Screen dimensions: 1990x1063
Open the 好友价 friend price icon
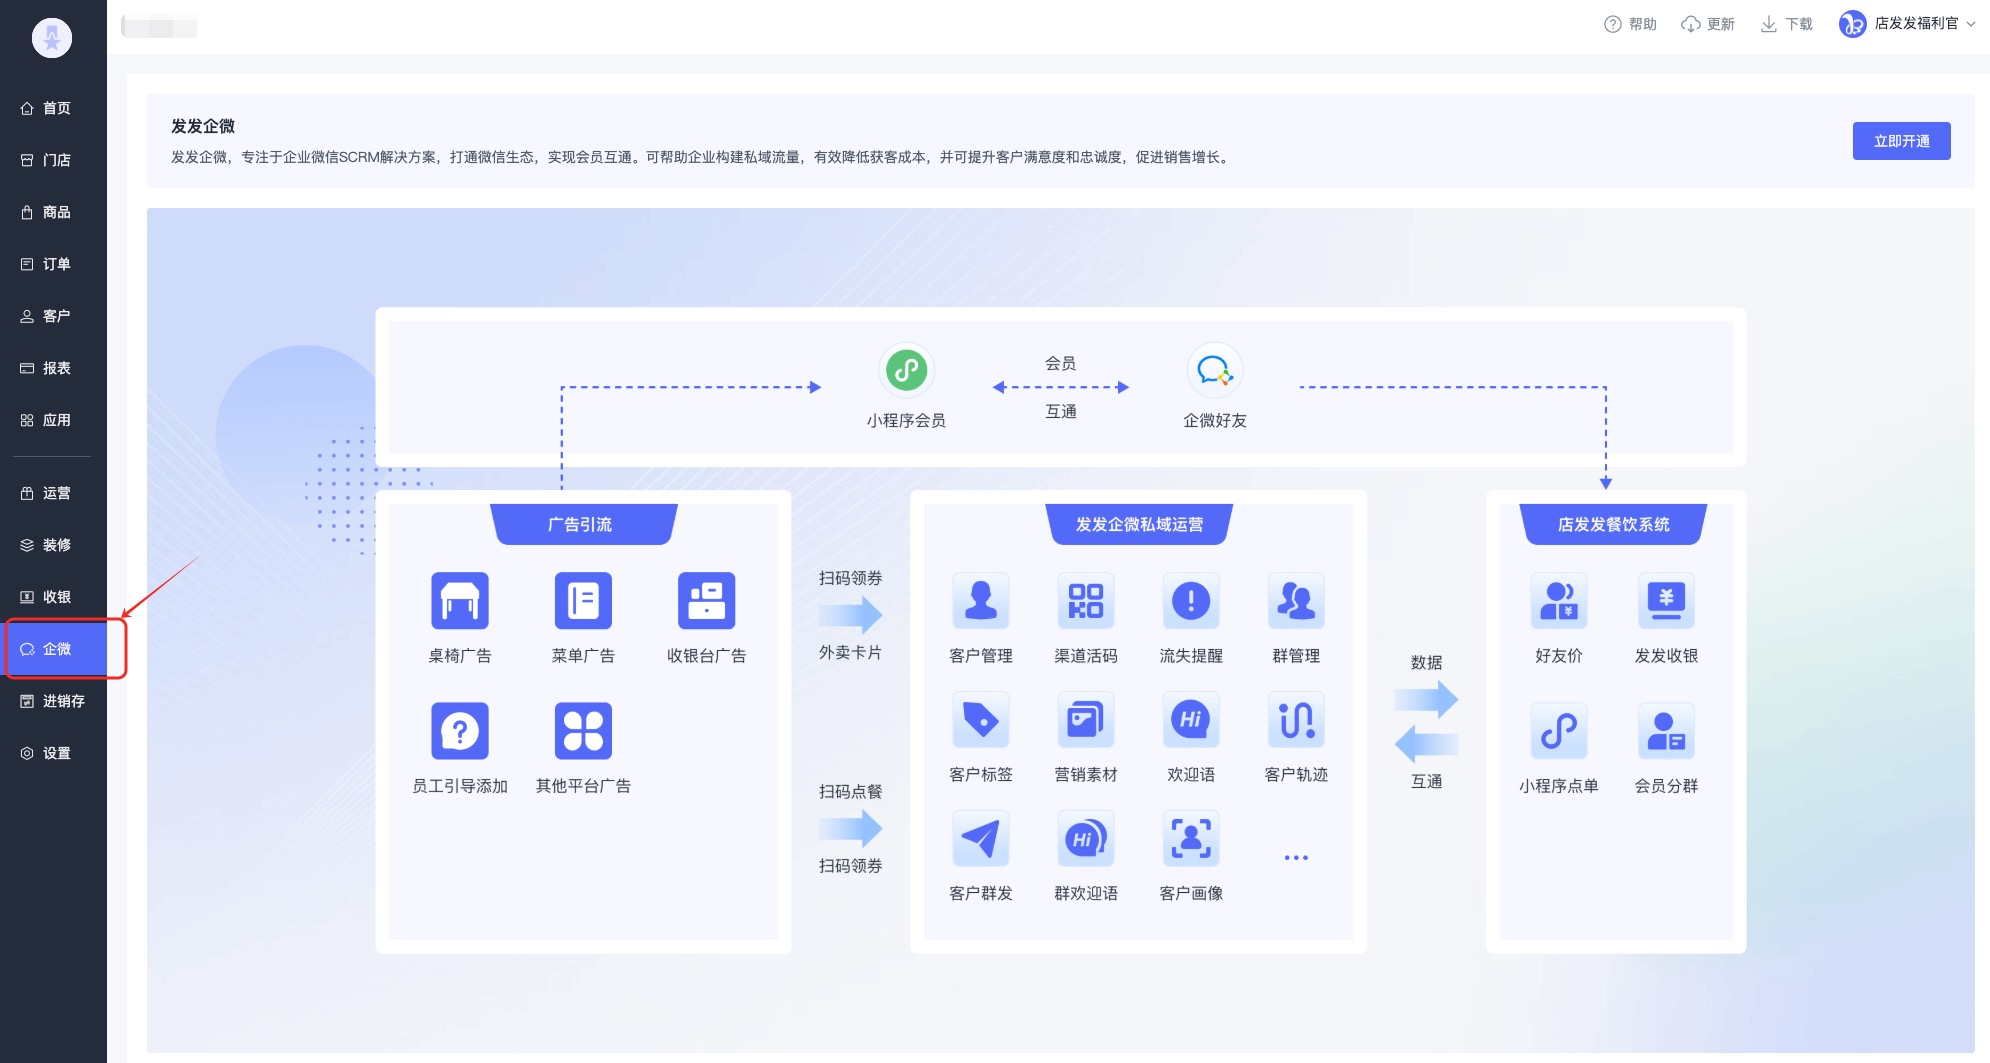tap(1558, 601)
